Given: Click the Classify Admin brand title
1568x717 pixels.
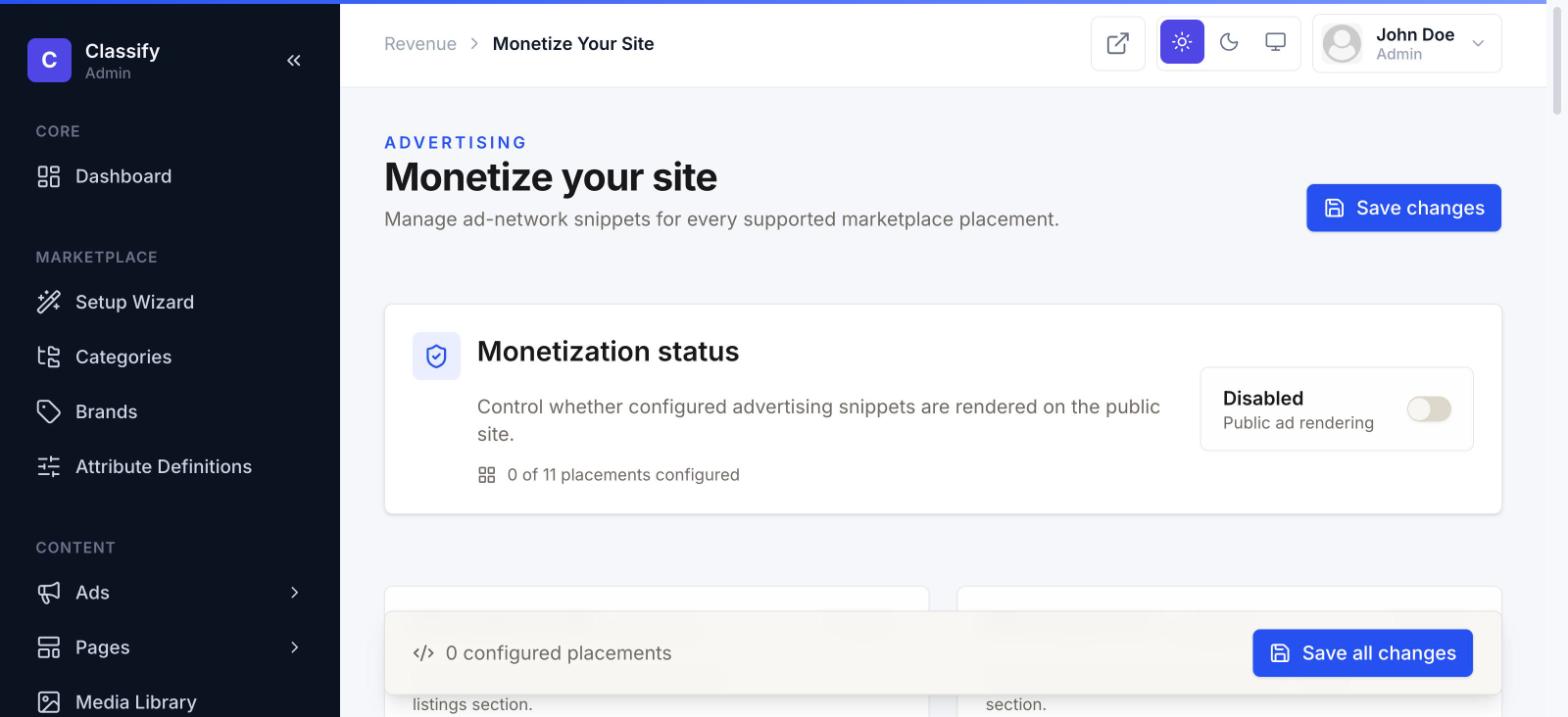Looking at the screenshot, I should 122,60.
